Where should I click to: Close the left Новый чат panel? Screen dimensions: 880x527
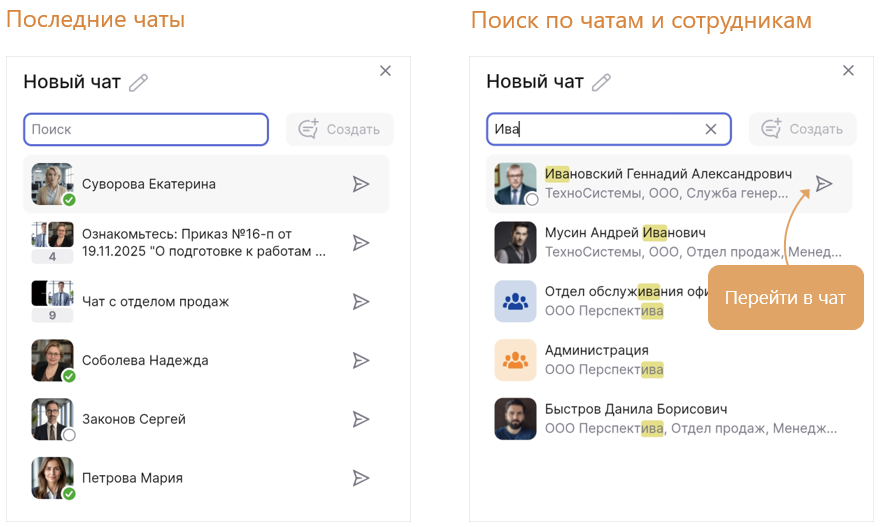[x=386, y=71]
